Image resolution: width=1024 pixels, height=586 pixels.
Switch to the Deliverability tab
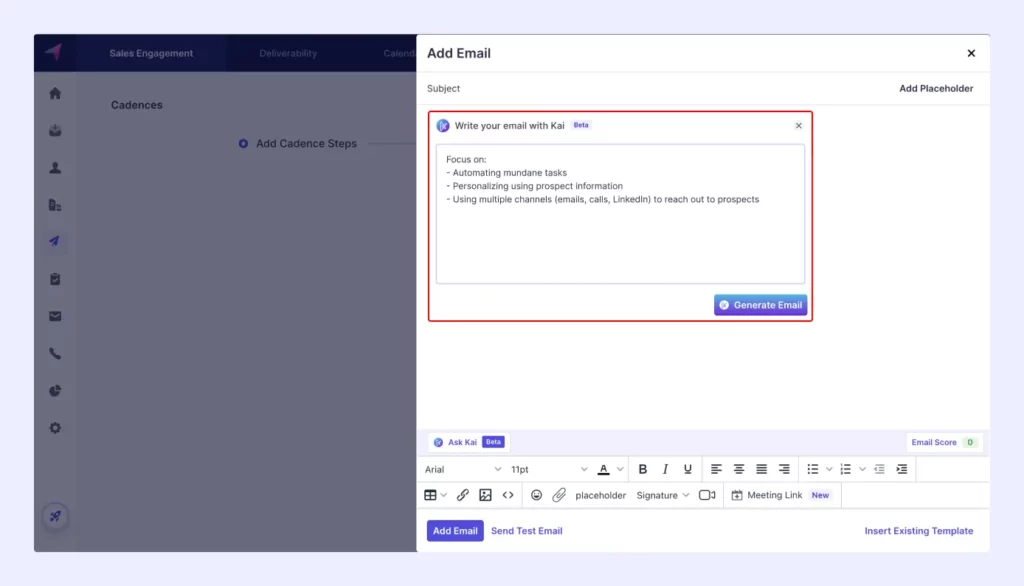288,53
